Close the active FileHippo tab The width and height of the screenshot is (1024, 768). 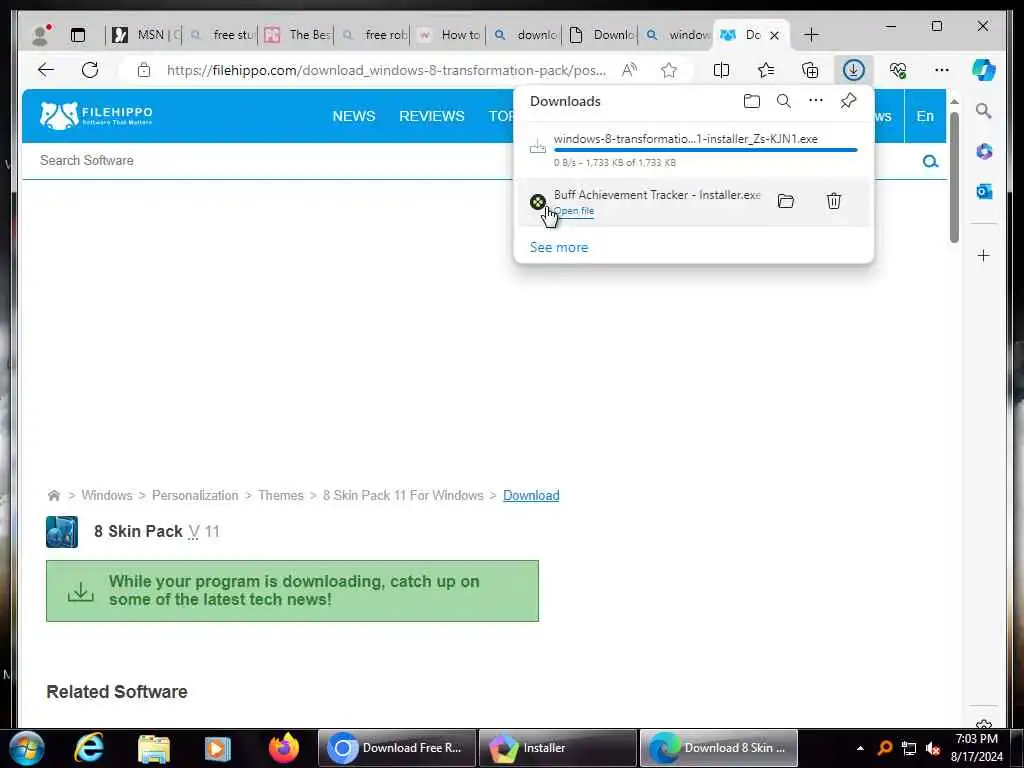[x=775, y=35]
